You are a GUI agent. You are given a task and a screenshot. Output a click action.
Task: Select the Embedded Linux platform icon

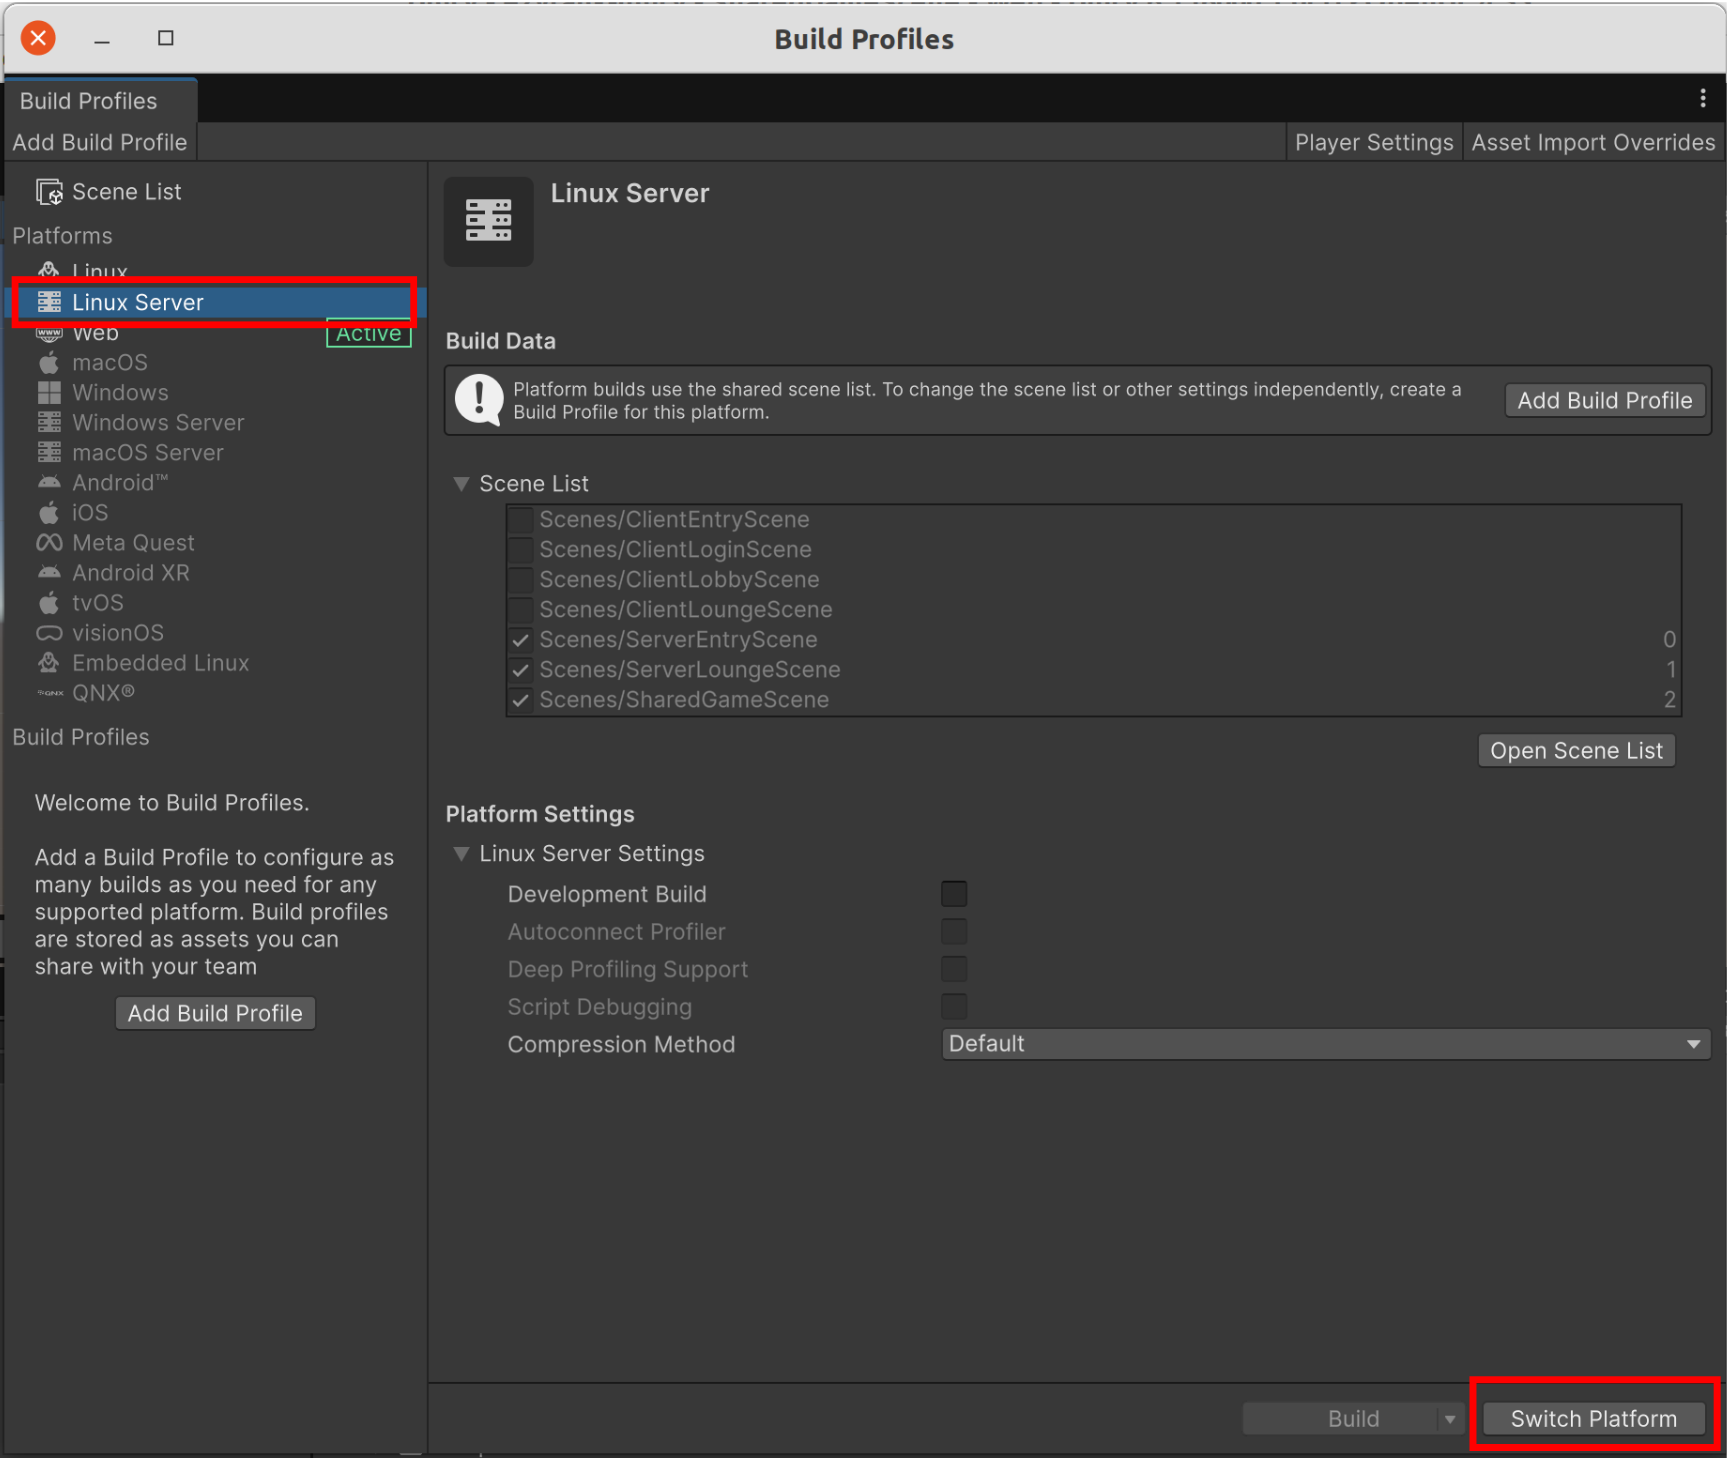click(49, 662)
